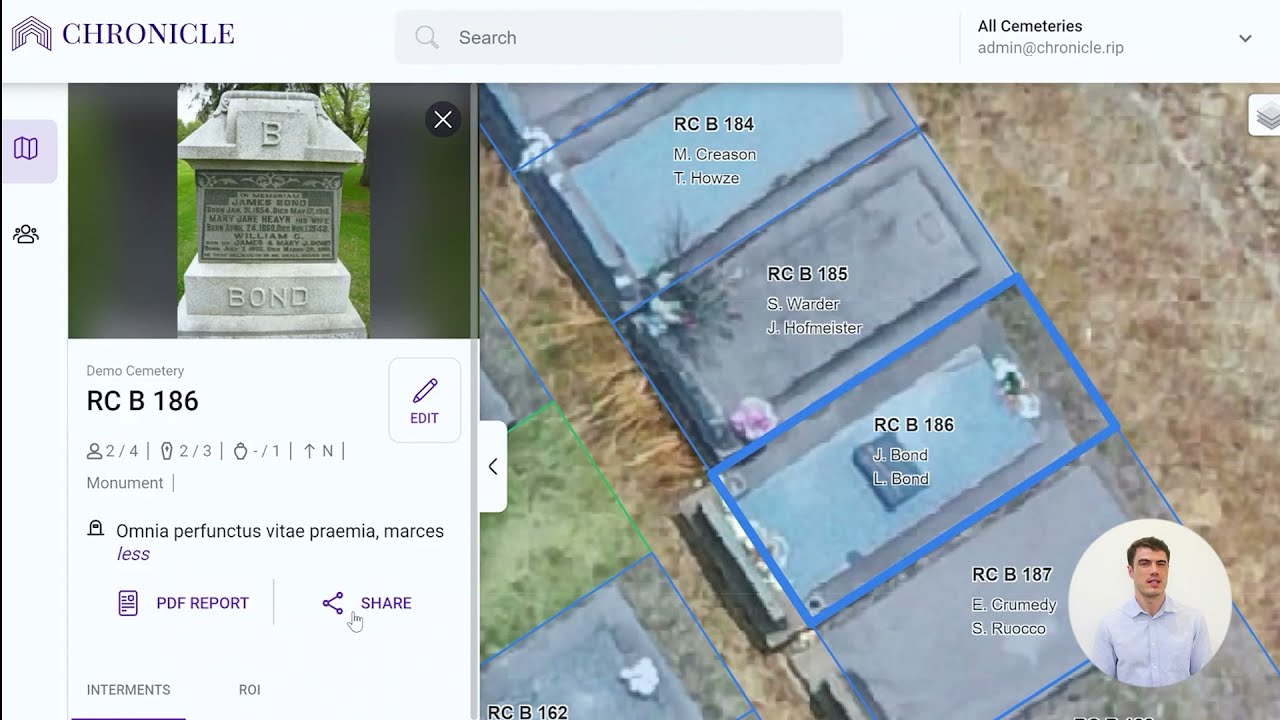Open the people sidebar icon
1280x720 pixels.
(x=26, y=234)
